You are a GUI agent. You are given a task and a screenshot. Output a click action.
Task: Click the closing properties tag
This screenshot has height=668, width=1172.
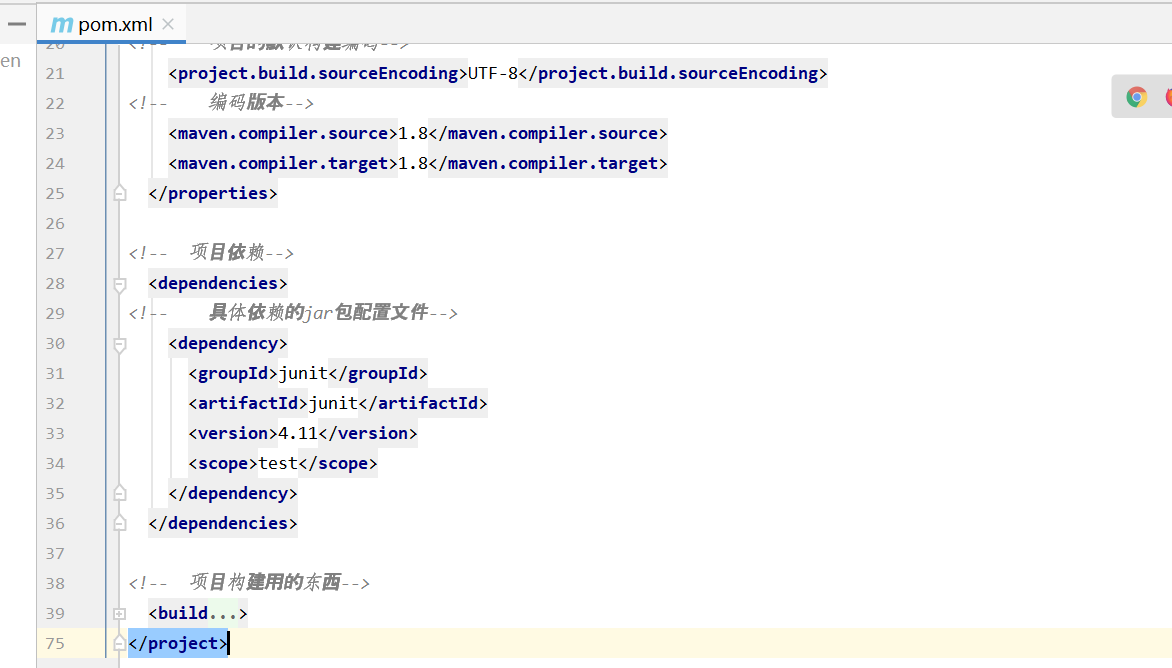pyautogui.click(x=213, y=194)
